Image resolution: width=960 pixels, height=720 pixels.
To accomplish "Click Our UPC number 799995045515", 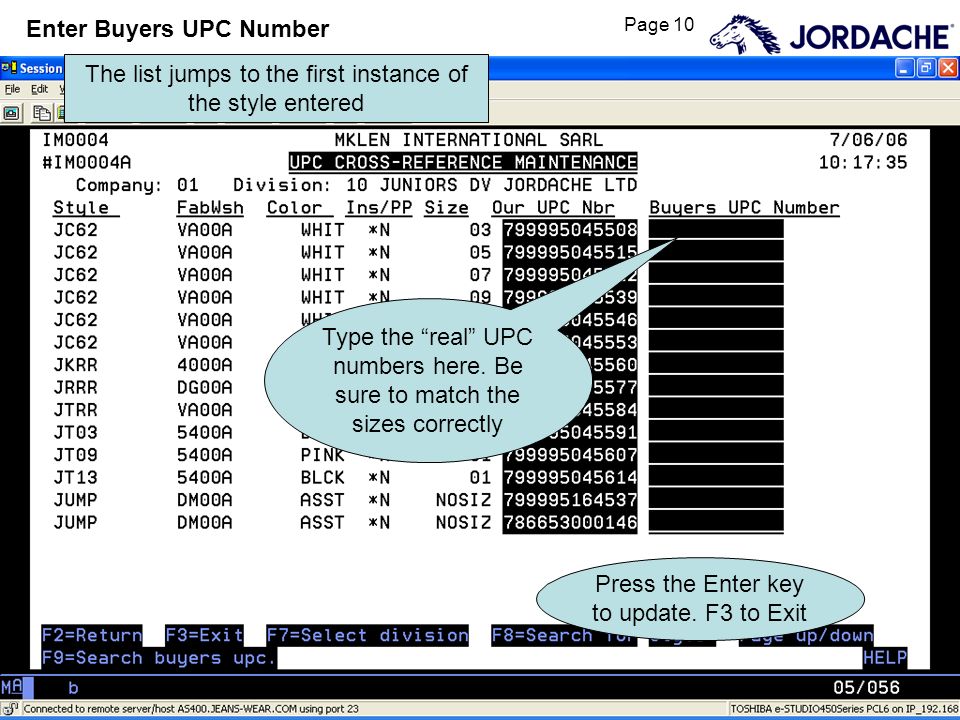I will 570,252.
